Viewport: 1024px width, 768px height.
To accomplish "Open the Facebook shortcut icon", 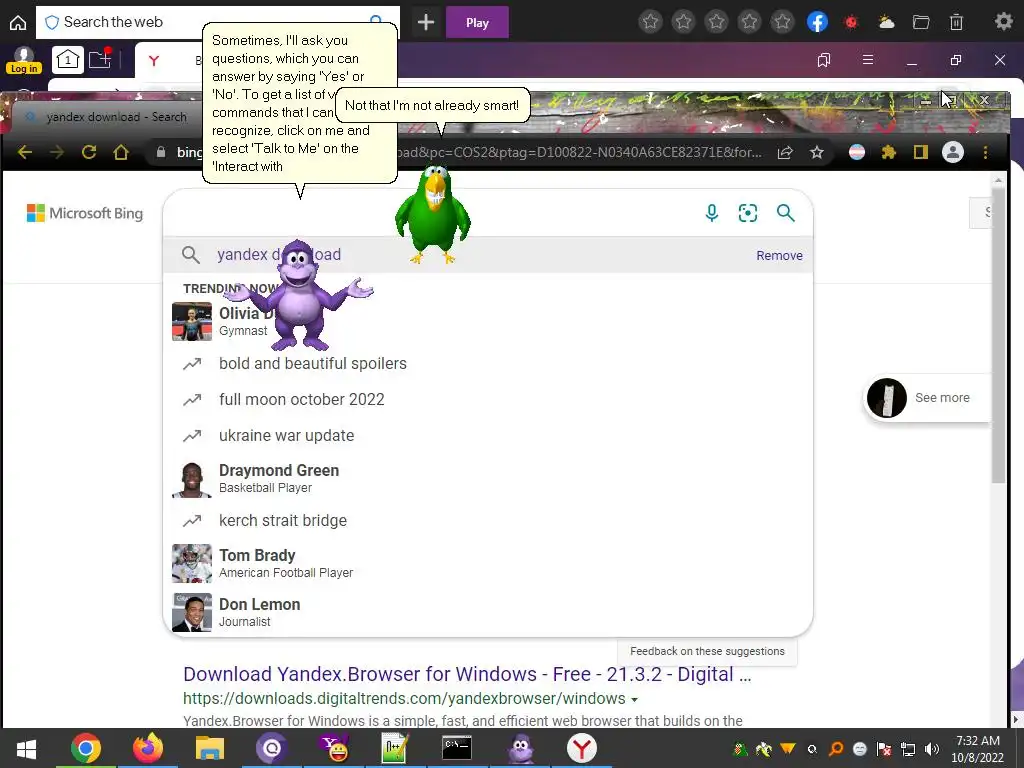I will pyautogui.click(x=817, y=23).
